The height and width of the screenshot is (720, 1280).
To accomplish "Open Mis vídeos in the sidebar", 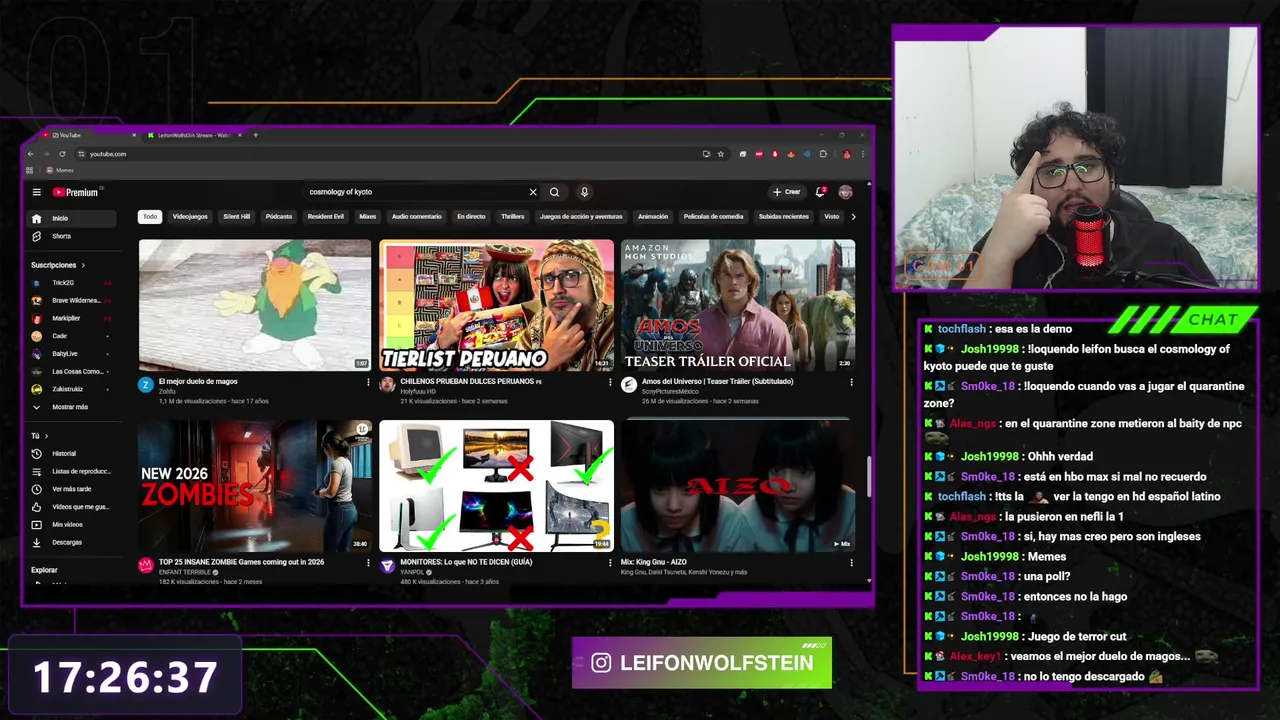I will point(73,524).
